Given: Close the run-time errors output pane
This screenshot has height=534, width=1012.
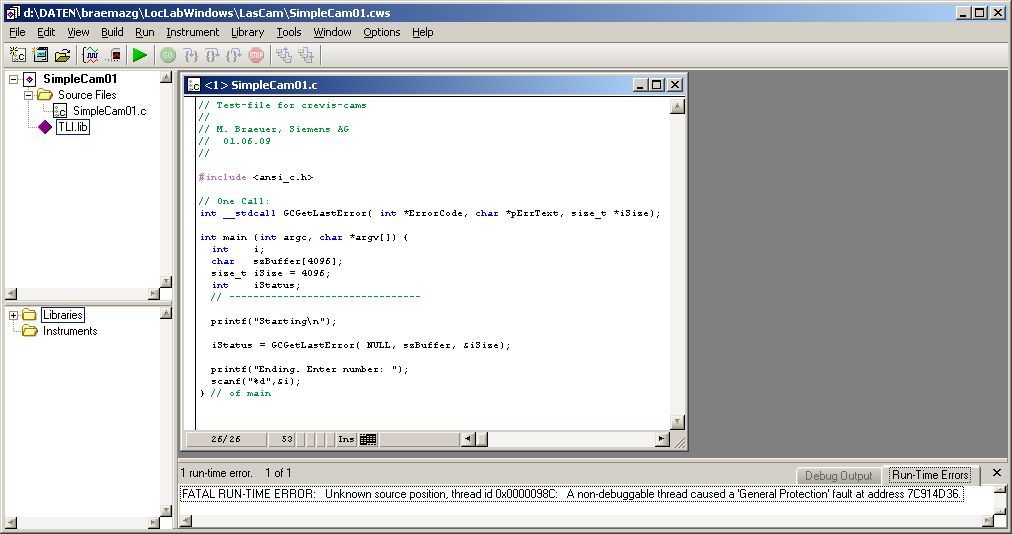Looking at the screenshot, I should [997, 473].
